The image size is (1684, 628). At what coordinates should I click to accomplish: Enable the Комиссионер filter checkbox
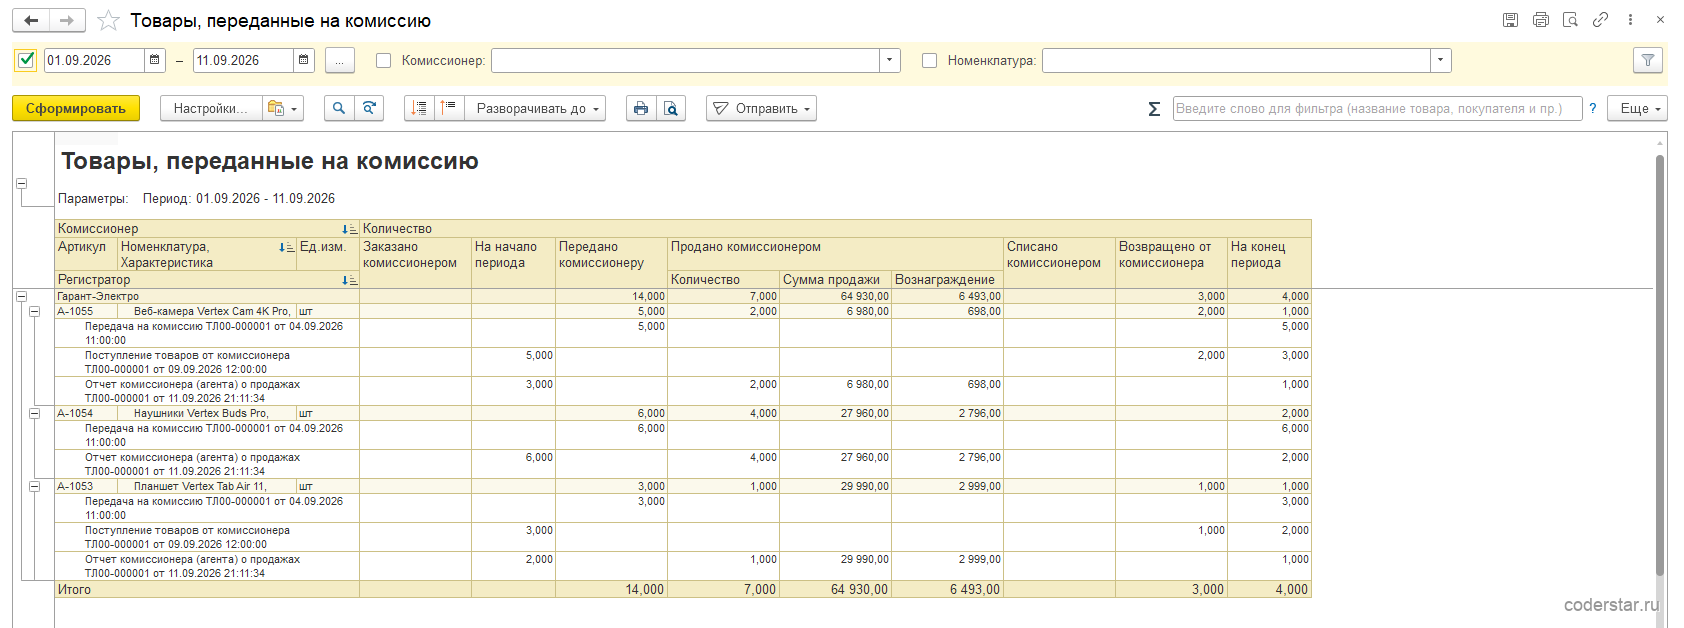pos(383,60)
